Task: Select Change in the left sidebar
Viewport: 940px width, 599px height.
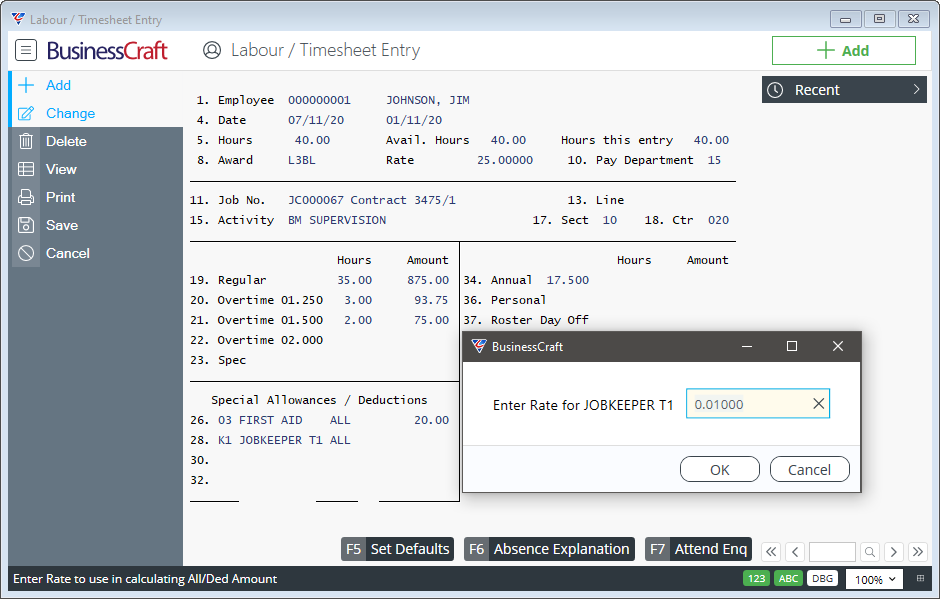Action: point(97,113)
